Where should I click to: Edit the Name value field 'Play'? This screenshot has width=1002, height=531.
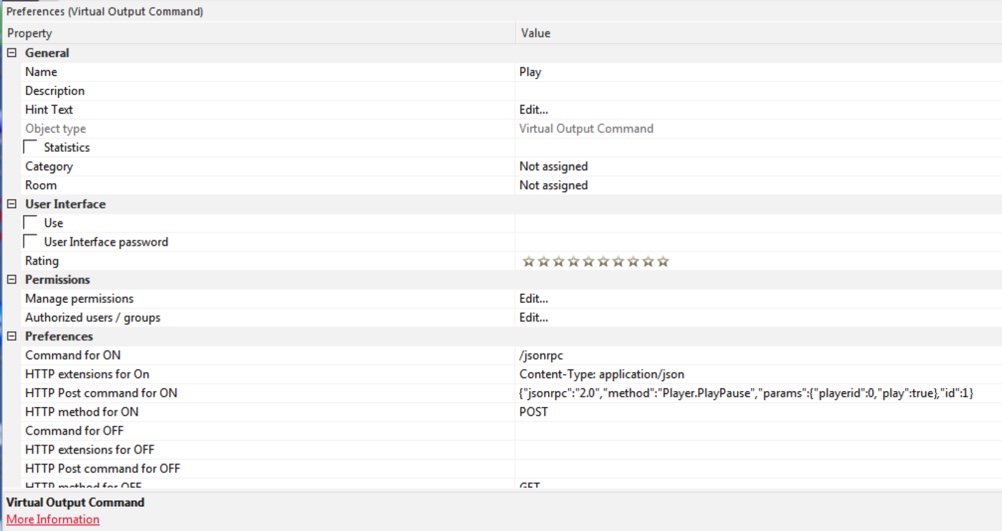531,72
